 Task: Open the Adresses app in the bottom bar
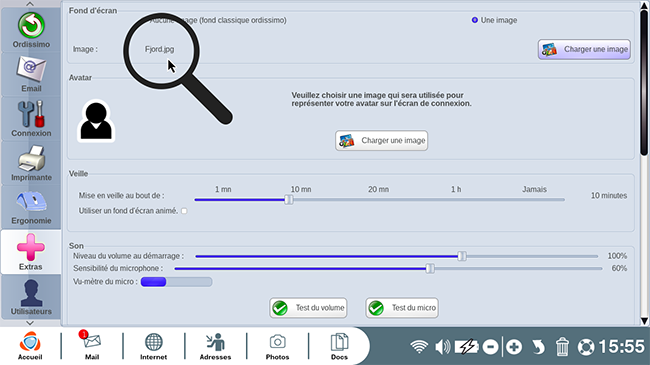[215, 346]
